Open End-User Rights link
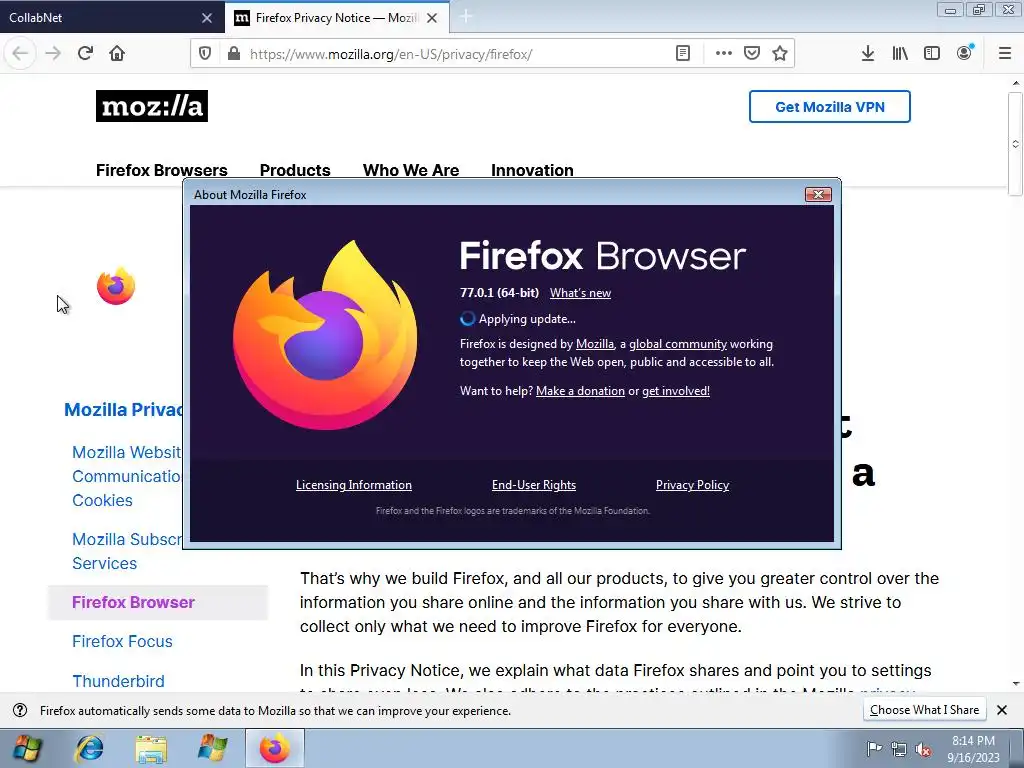This screenshot has width=1024, height=768. [x=534, y=485]
